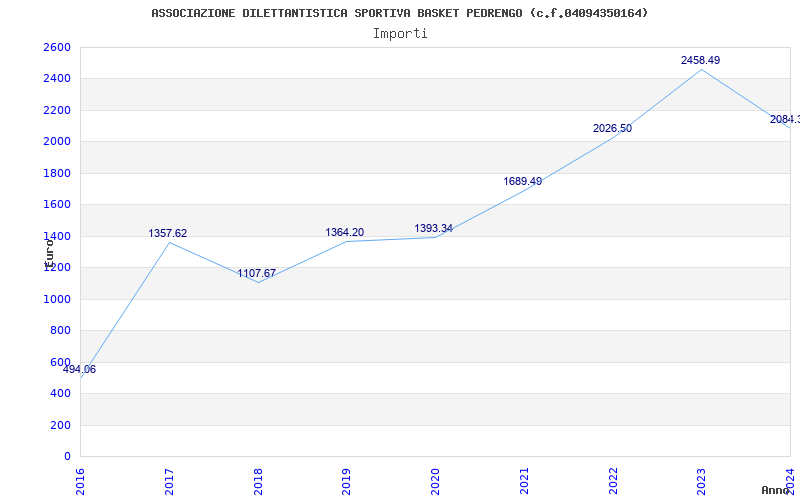
Task: Click the x-axis year 2020
Action: coord(436,481)
